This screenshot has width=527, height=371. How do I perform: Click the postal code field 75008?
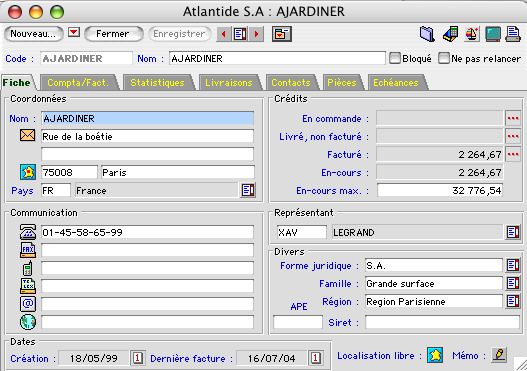tap(69, 172)
